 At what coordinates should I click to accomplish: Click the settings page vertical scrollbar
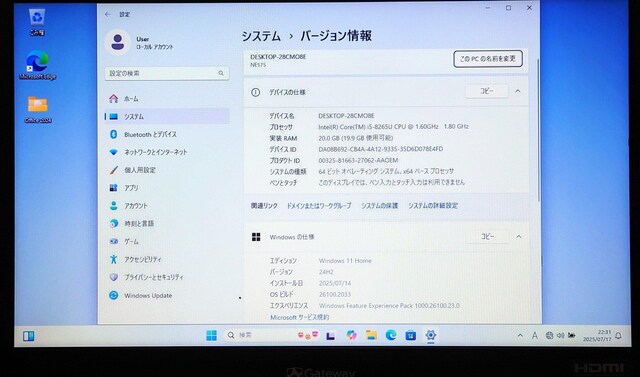(x=538, y=131)
